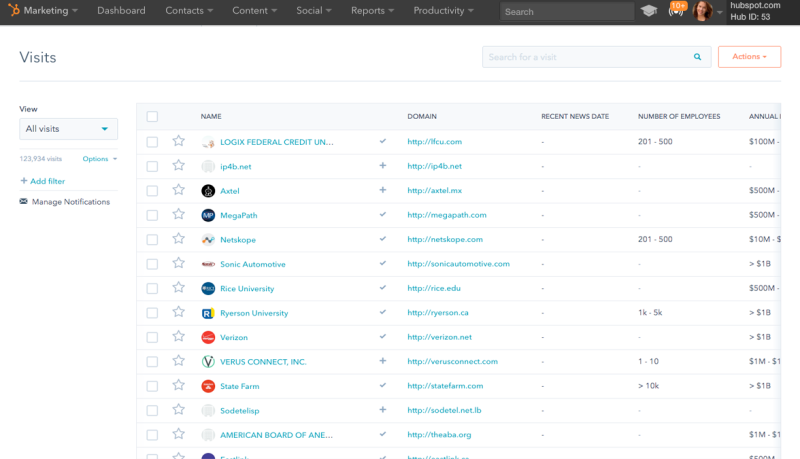The width and height of the screenshot is (800, 459).
Task: Check the Netskope row checkbox
Action: pyautogui.click(x=152, y=240)
